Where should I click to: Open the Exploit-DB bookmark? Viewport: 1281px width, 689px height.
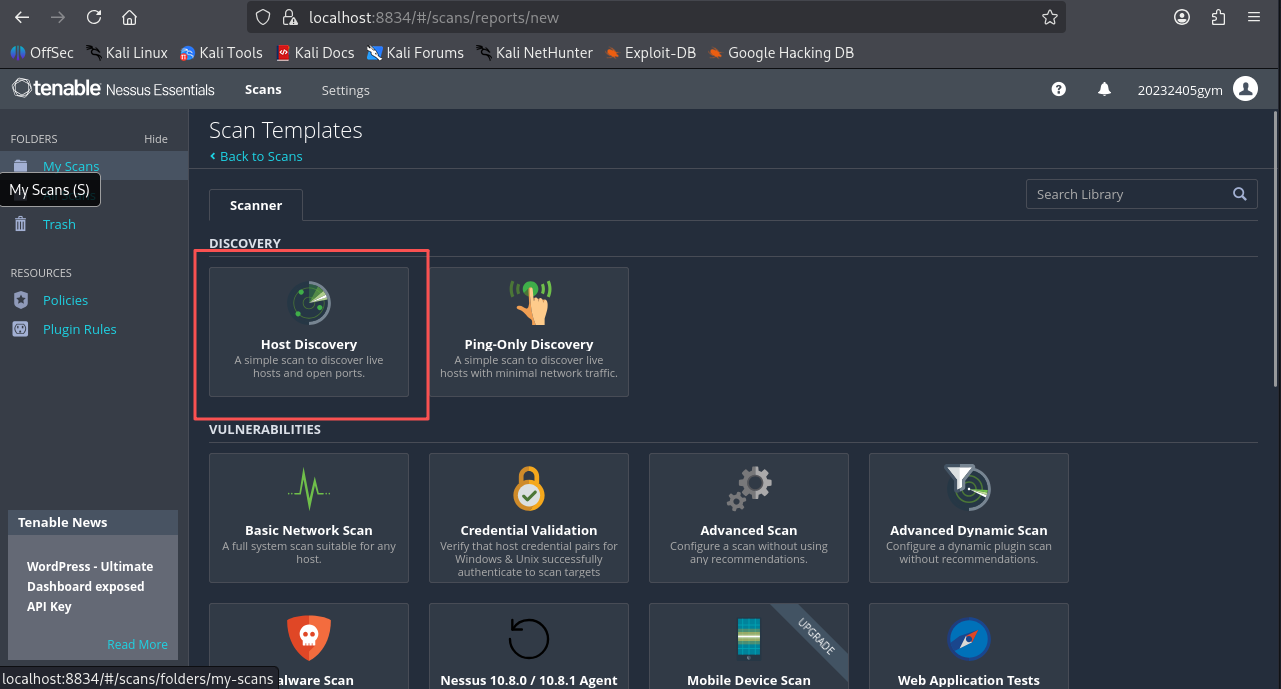[x=650, y=53]
